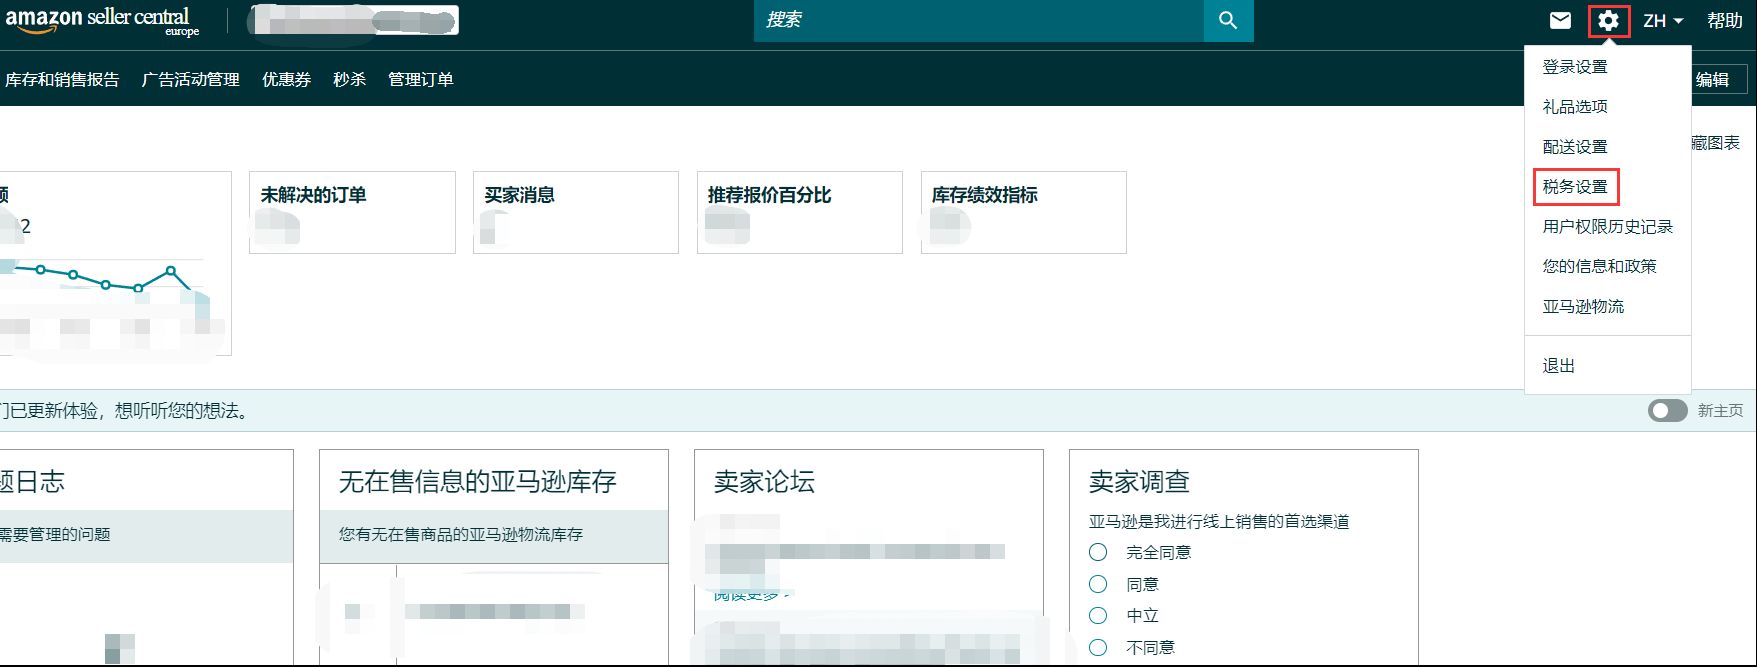Screen dimensions: 1757x667
Task: Open the 未解决的订单 card
Action: click(x=352, y=212)
